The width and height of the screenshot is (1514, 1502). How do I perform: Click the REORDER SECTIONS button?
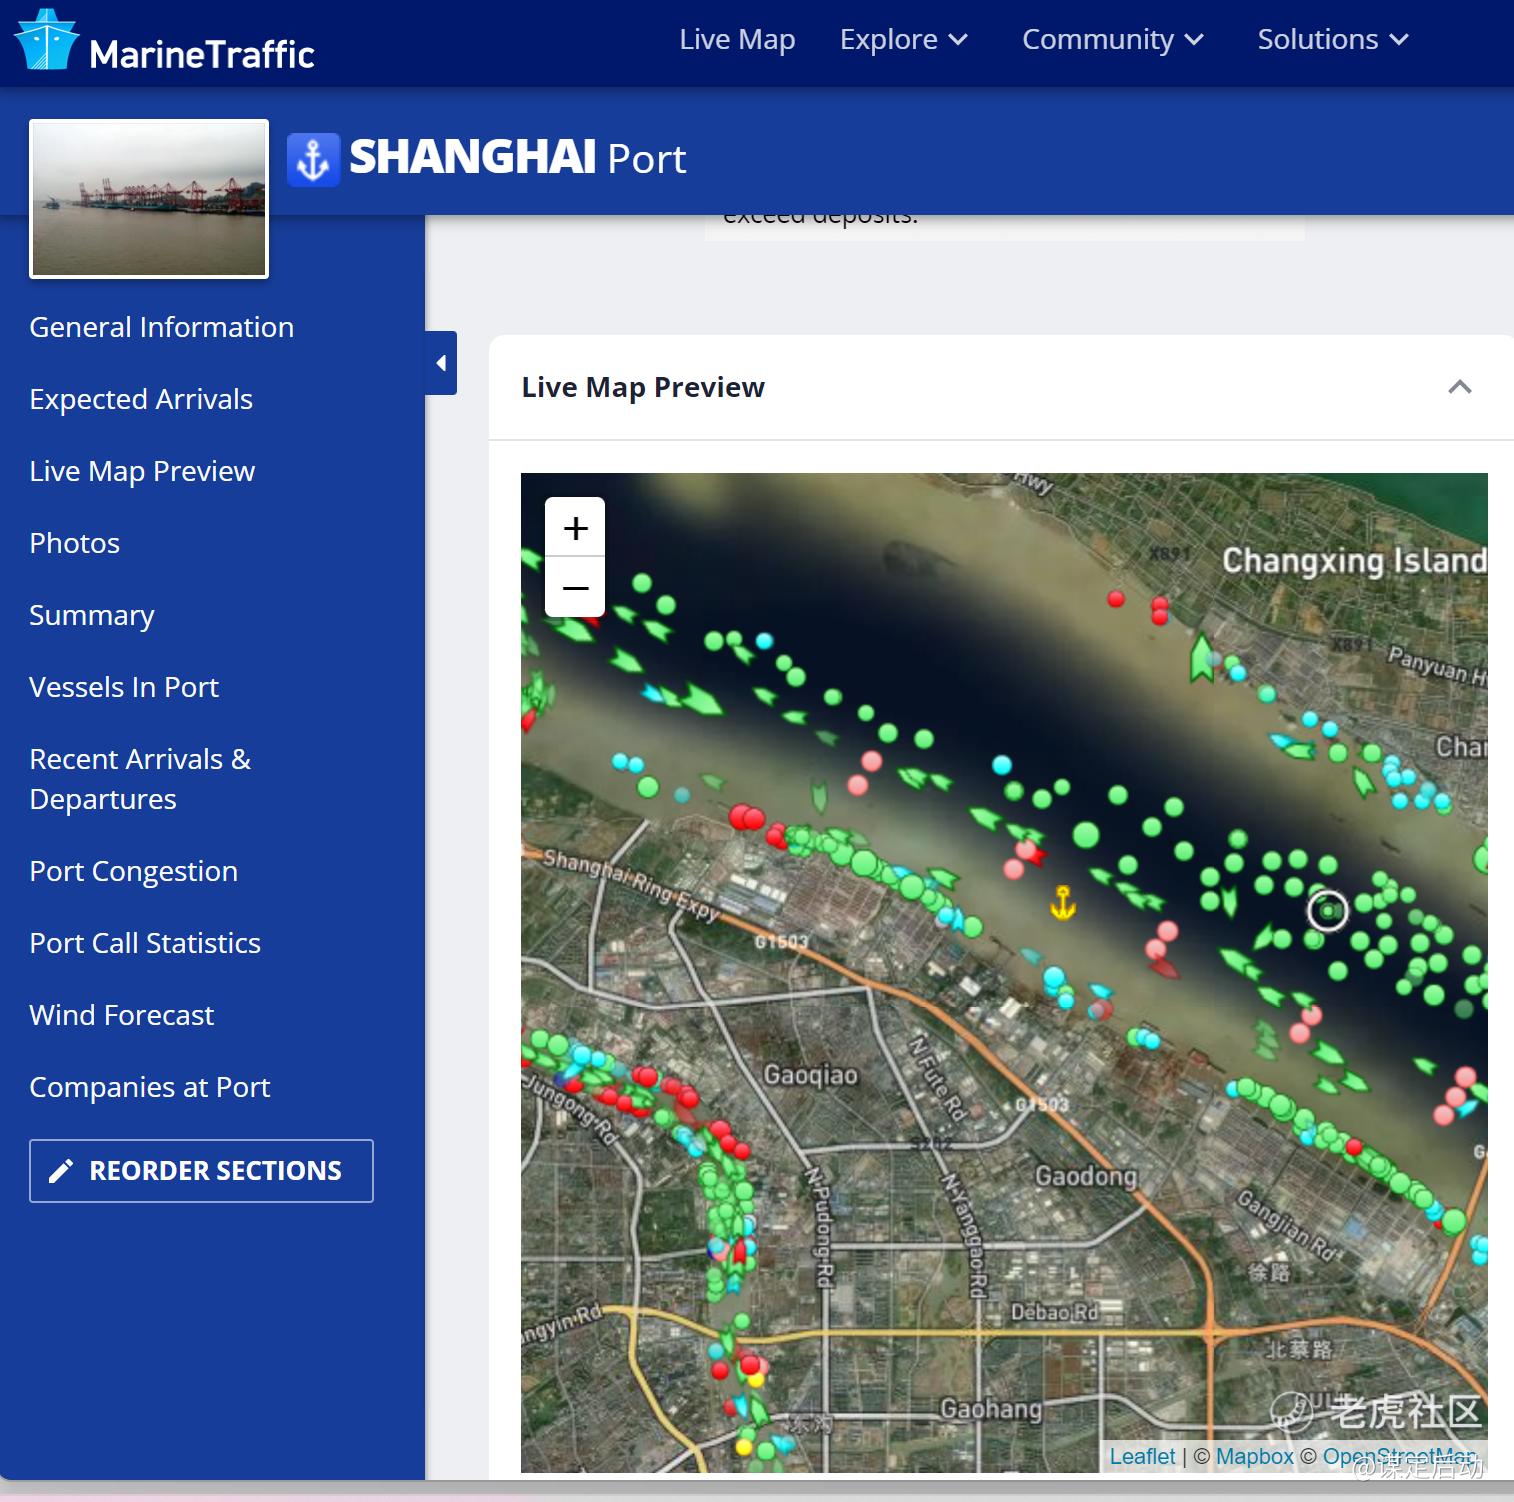(201, 1171)
